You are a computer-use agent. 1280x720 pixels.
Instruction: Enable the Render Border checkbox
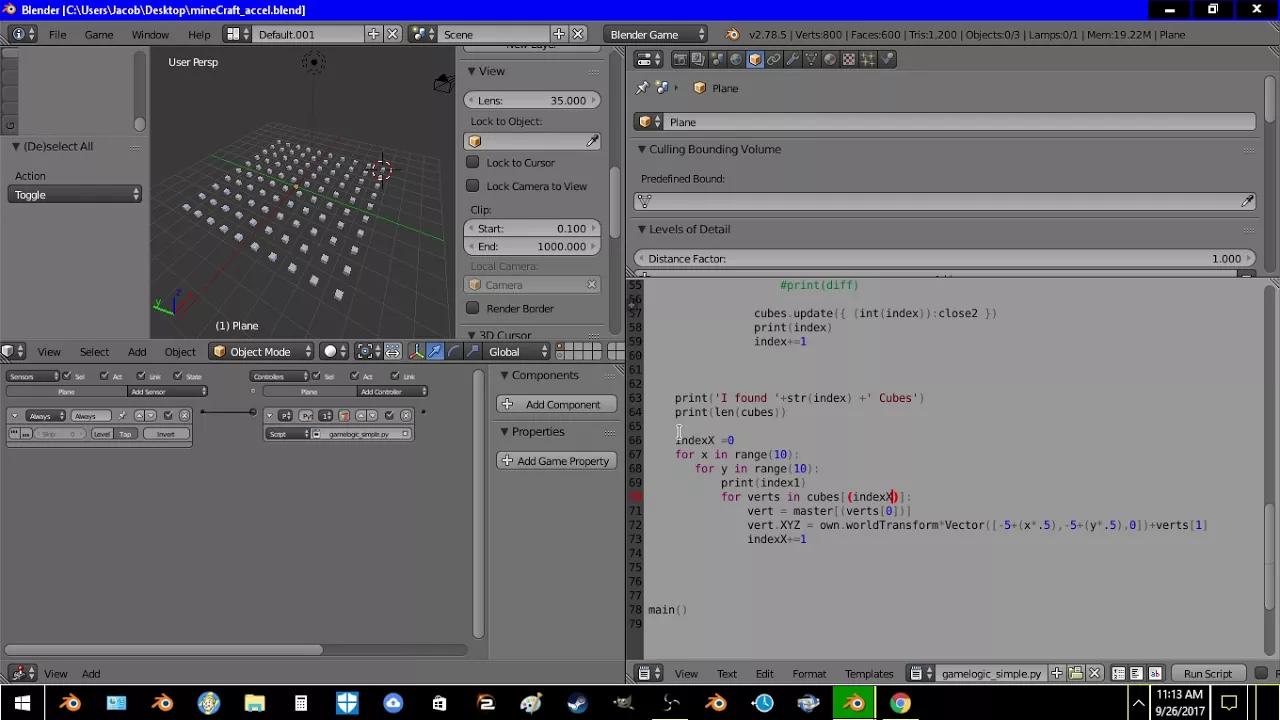473,308
